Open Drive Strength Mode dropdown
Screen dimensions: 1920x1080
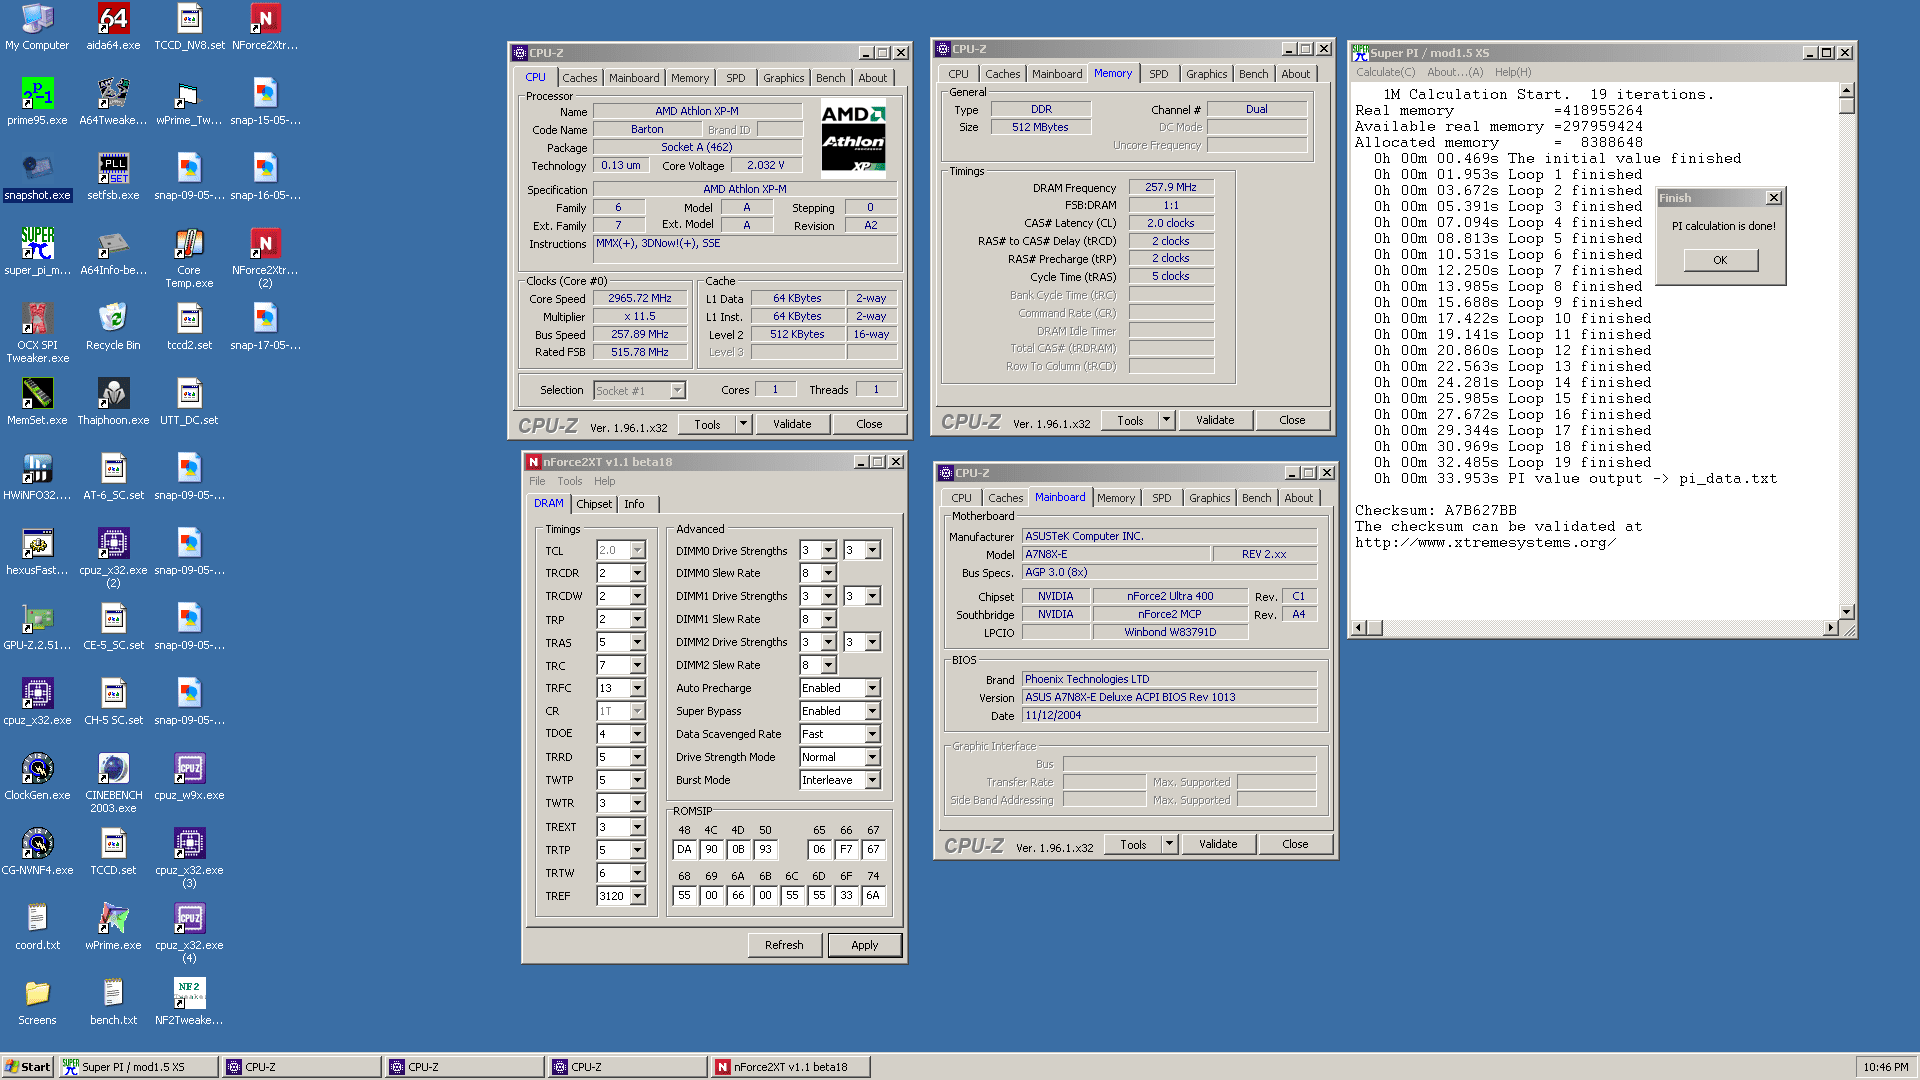(x=872, y=757)
